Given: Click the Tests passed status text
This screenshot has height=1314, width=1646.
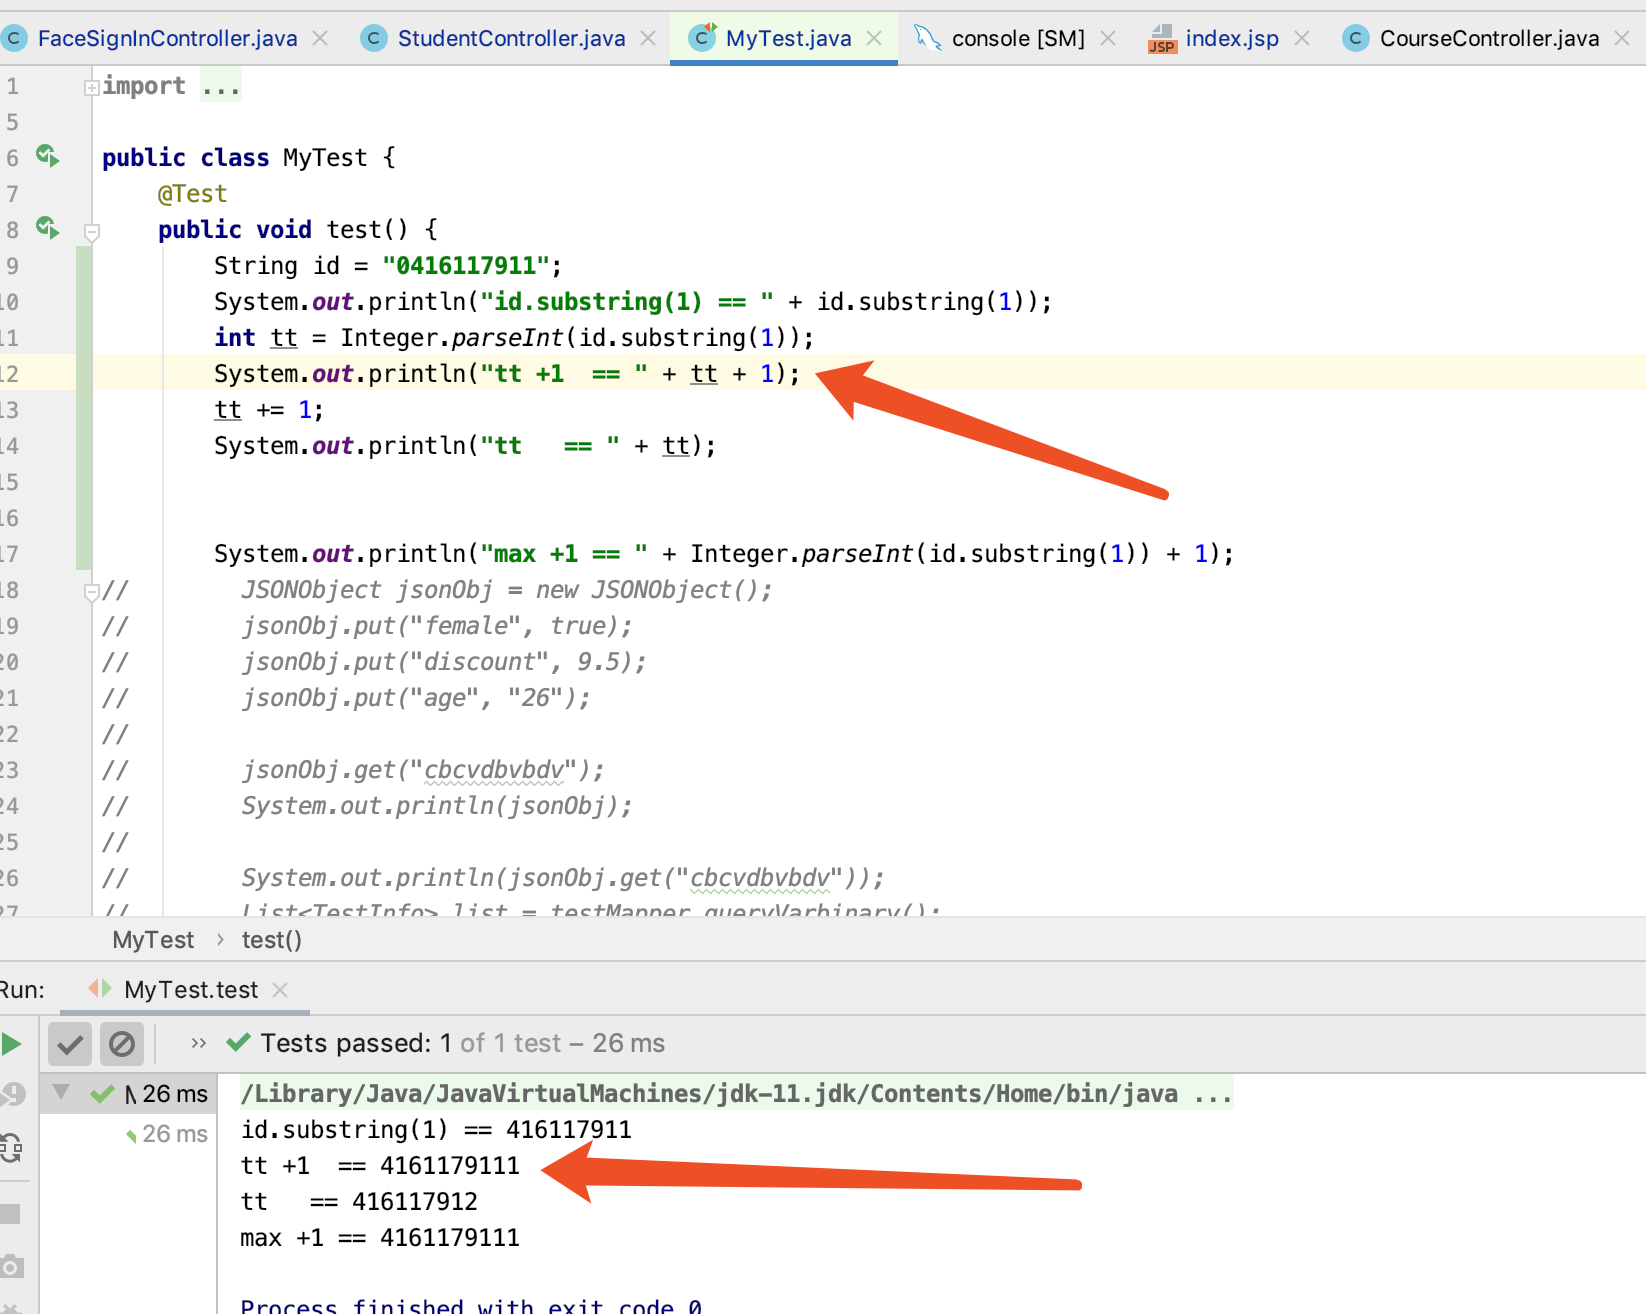Looking at the screenshot, I should click(462, 1044).
